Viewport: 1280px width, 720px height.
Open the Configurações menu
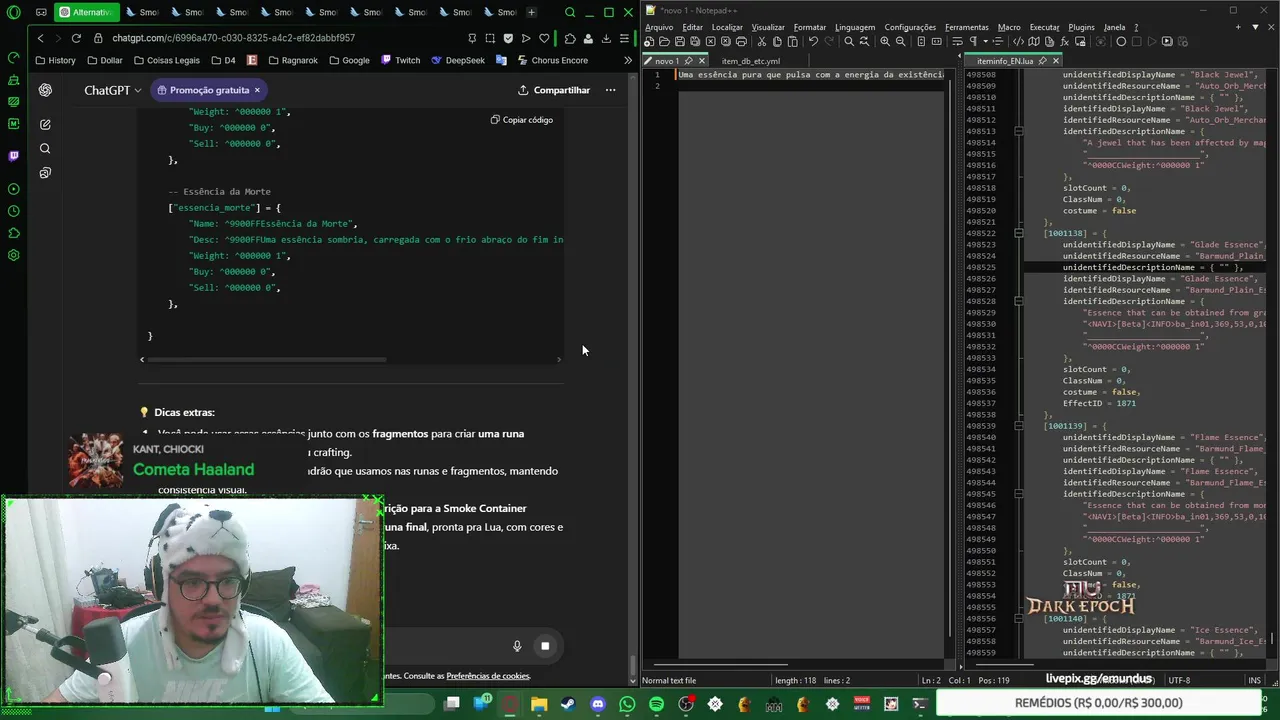point(910,27)
